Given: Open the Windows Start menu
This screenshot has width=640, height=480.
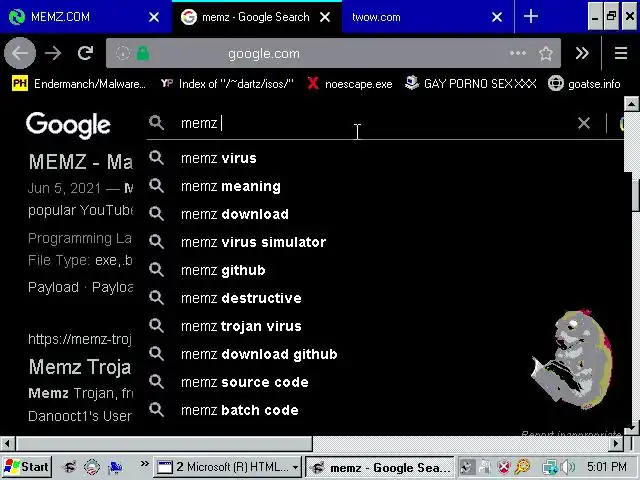Looking at the screenshot, I should [x=26, y=467].
